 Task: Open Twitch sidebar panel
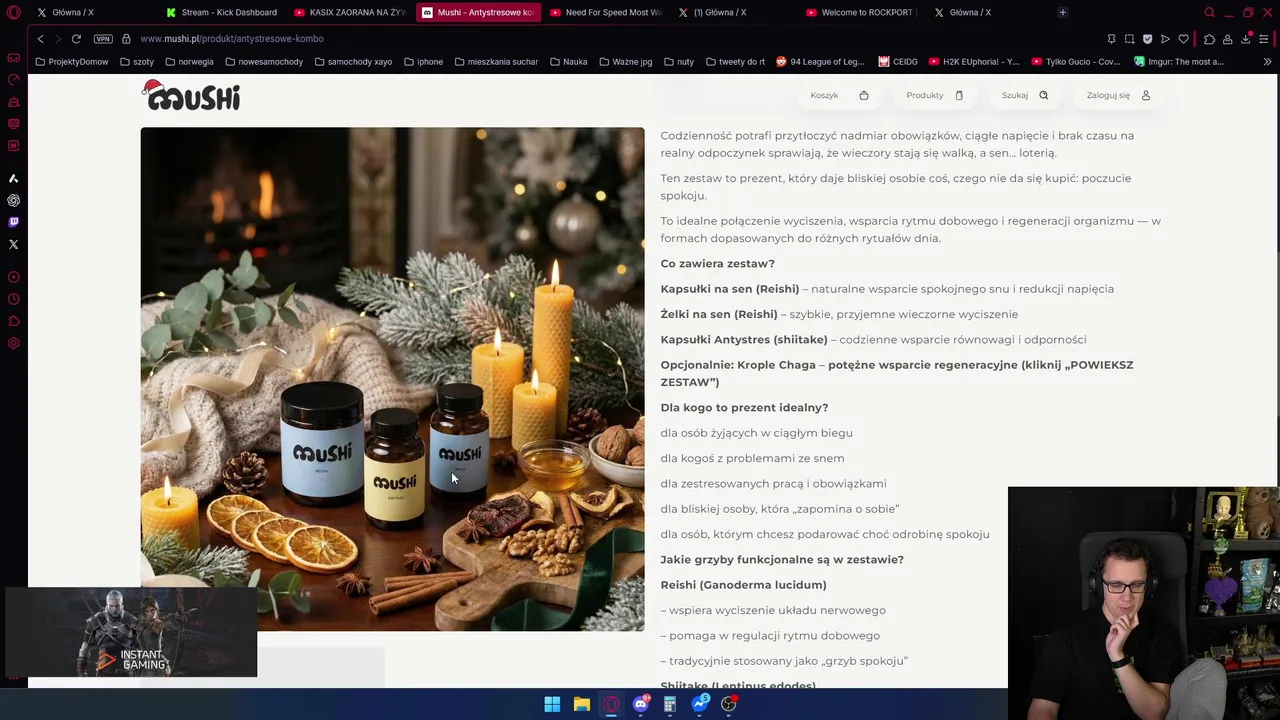13,222
